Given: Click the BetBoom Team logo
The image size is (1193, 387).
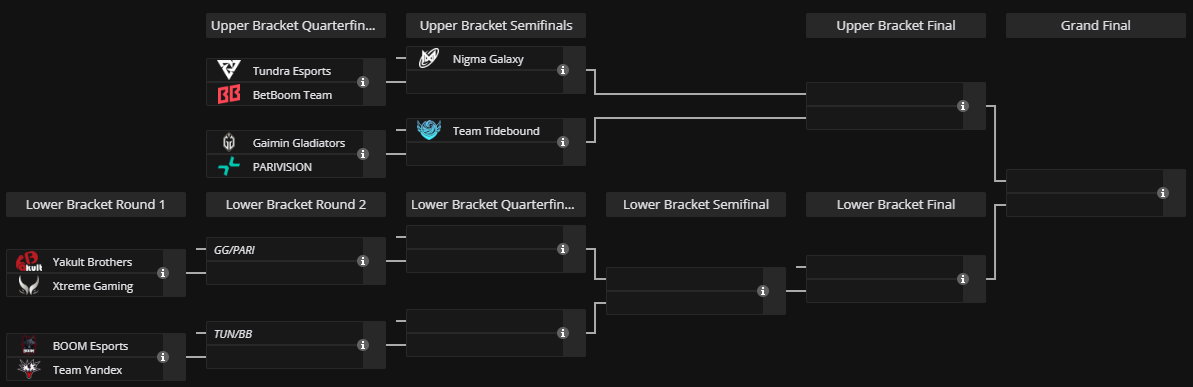Looking at the screenshot, I should point(229,95).
